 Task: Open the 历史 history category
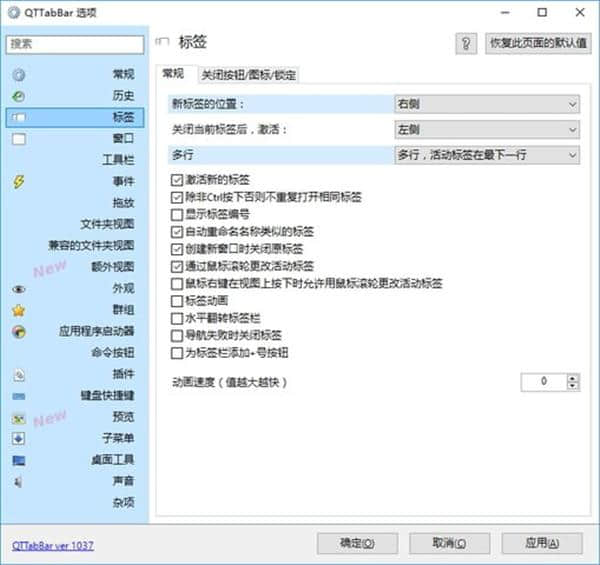coord(75,96)
